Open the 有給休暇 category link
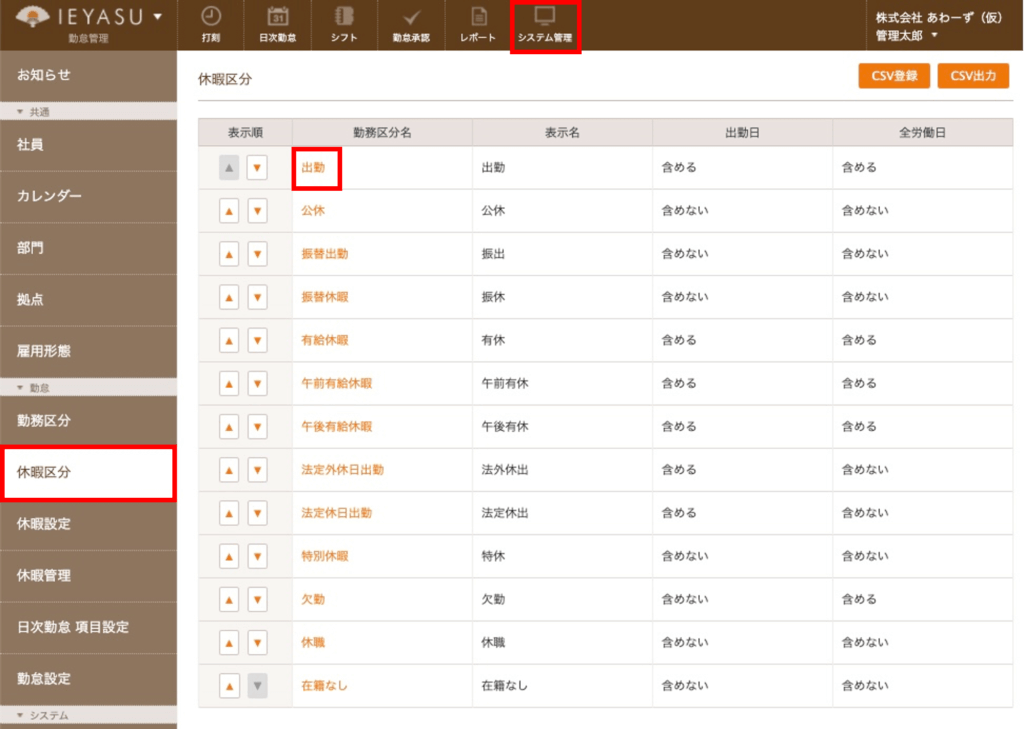Image resolution: width=1024 pixels, height=729 pixels. pyautogui.click(x=325, y=340)
